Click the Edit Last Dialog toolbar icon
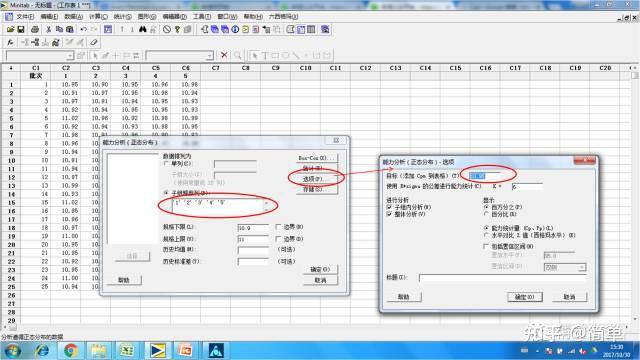The height and width of the screenshot is (360, 640). click(108, 29)
